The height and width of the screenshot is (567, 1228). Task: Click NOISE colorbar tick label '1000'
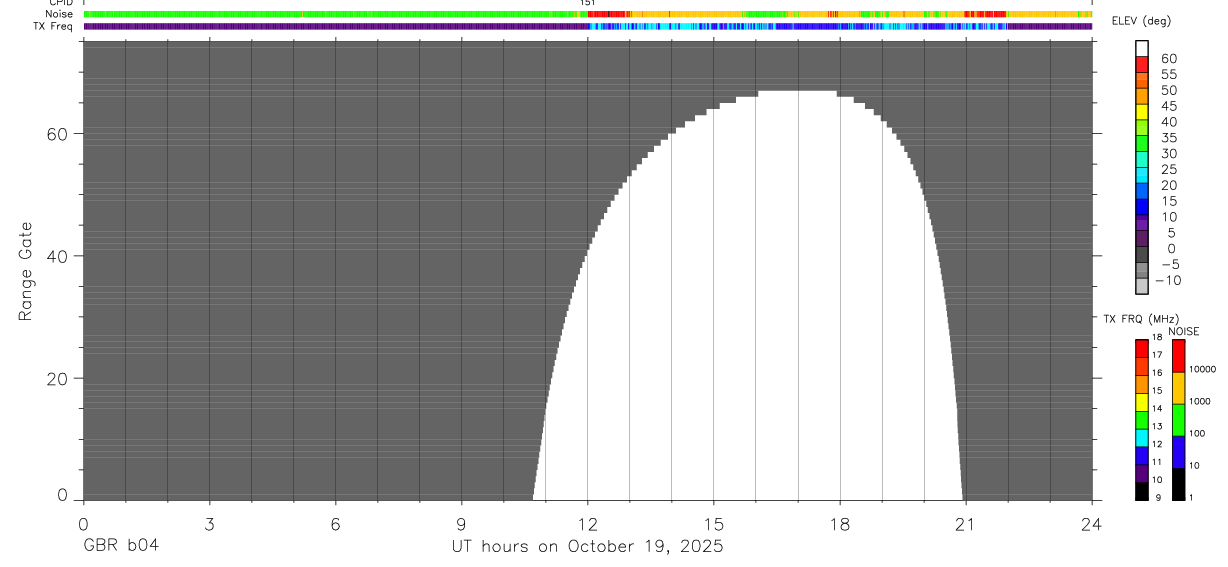click(x=1199, y=401)
